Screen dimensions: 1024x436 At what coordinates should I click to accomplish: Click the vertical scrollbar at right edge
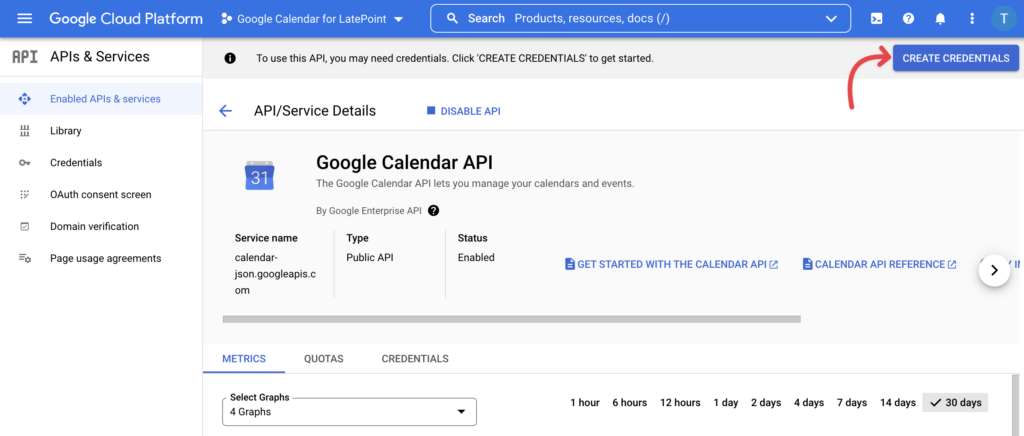tap(1015, 405)
